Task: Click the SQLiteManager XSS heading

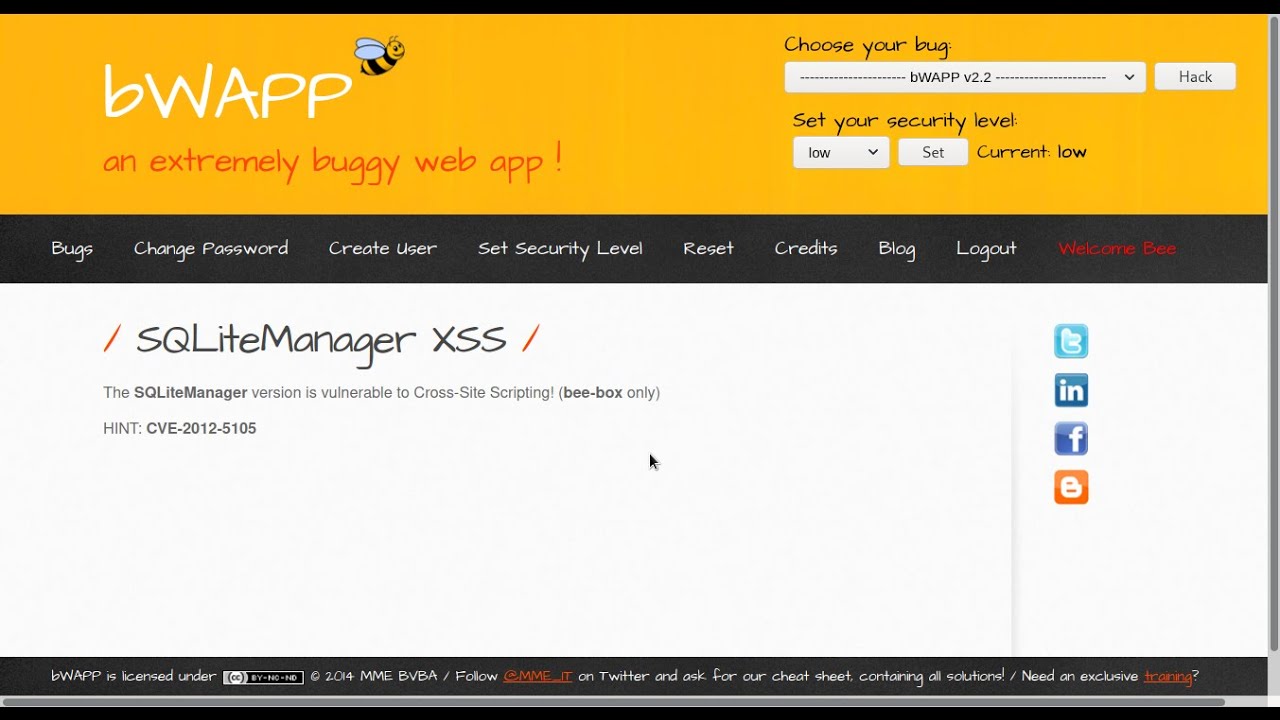Action: coord(321,340)
